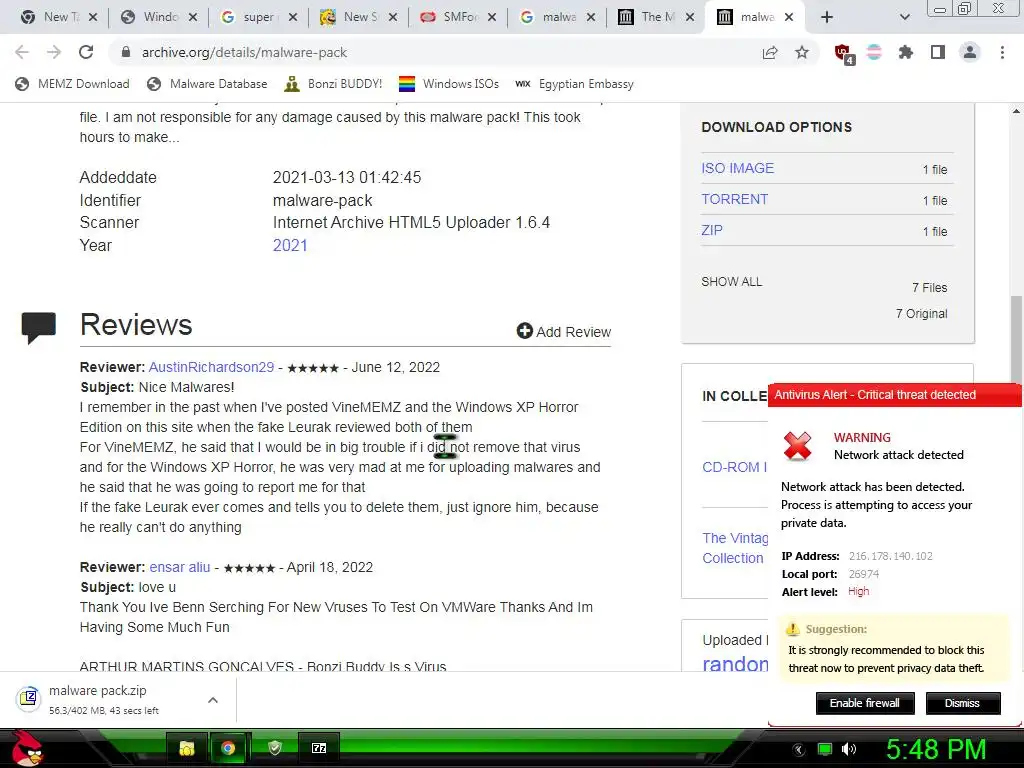The height and width of the screenshot is (768, 1024).
Task: Click the 5:48 PM taskbar clock
Action: (936, 749)
